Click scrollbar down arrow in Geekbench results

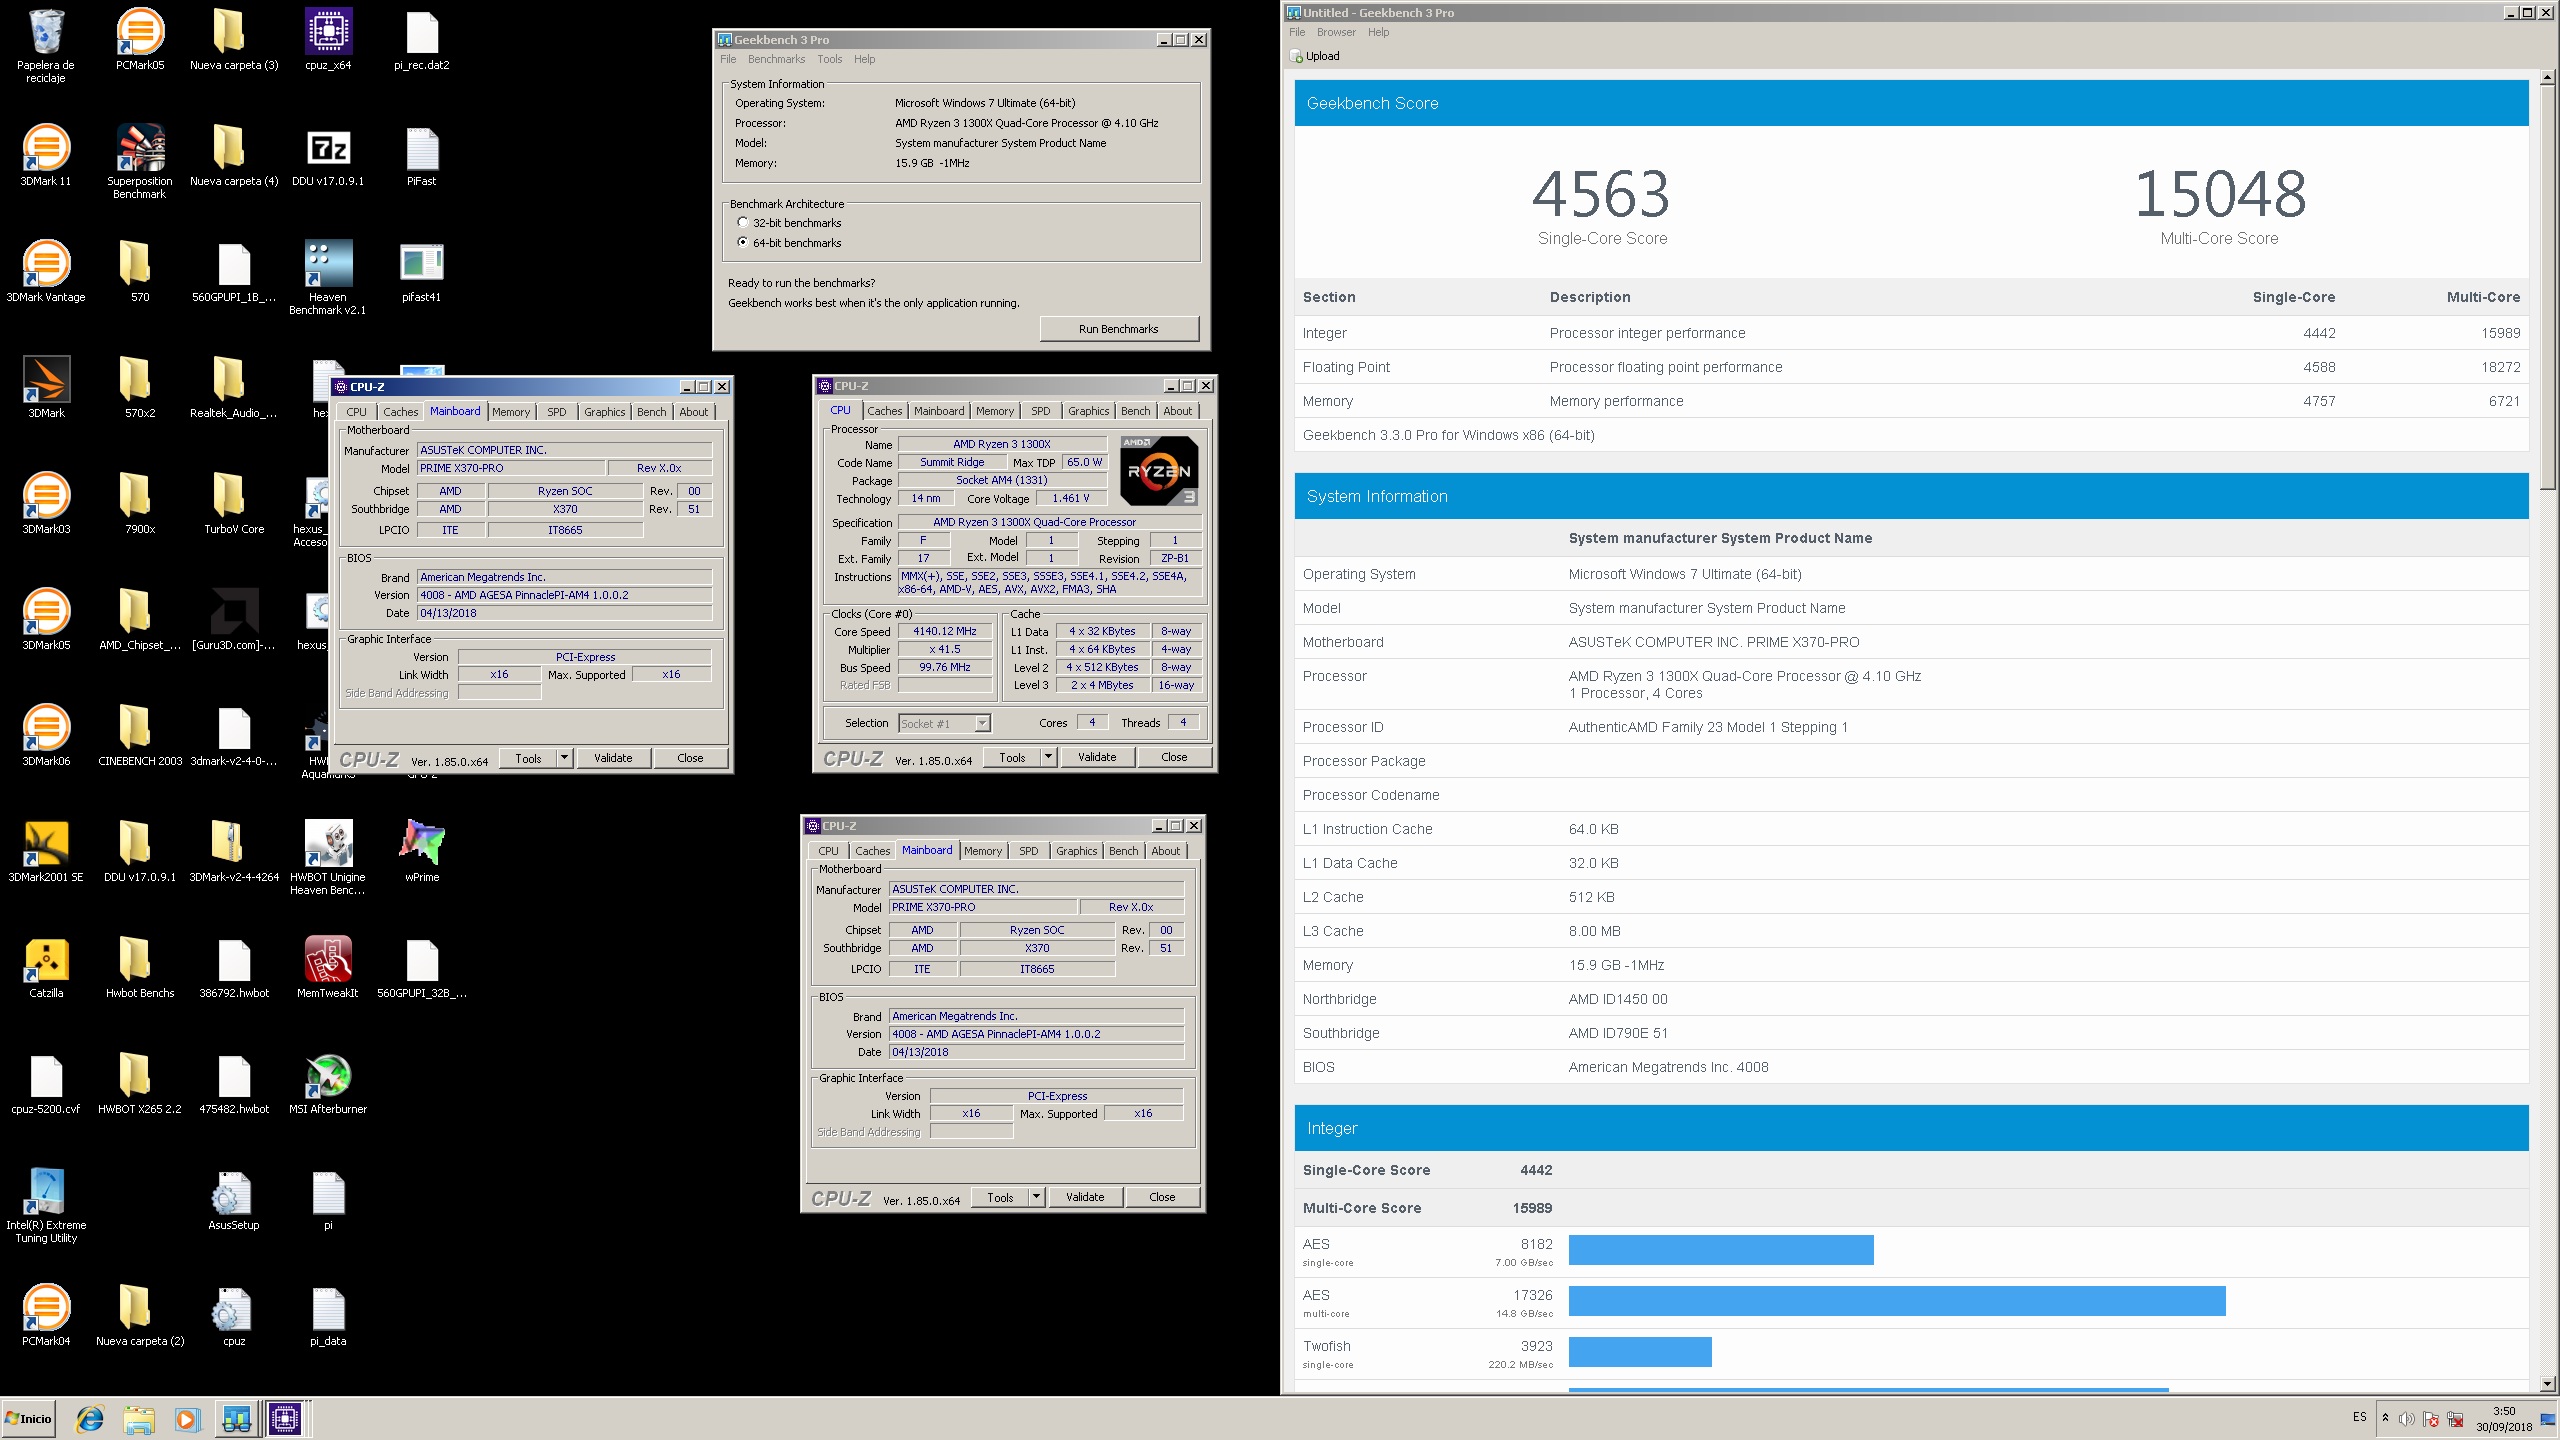[x=2547, y=1384]
